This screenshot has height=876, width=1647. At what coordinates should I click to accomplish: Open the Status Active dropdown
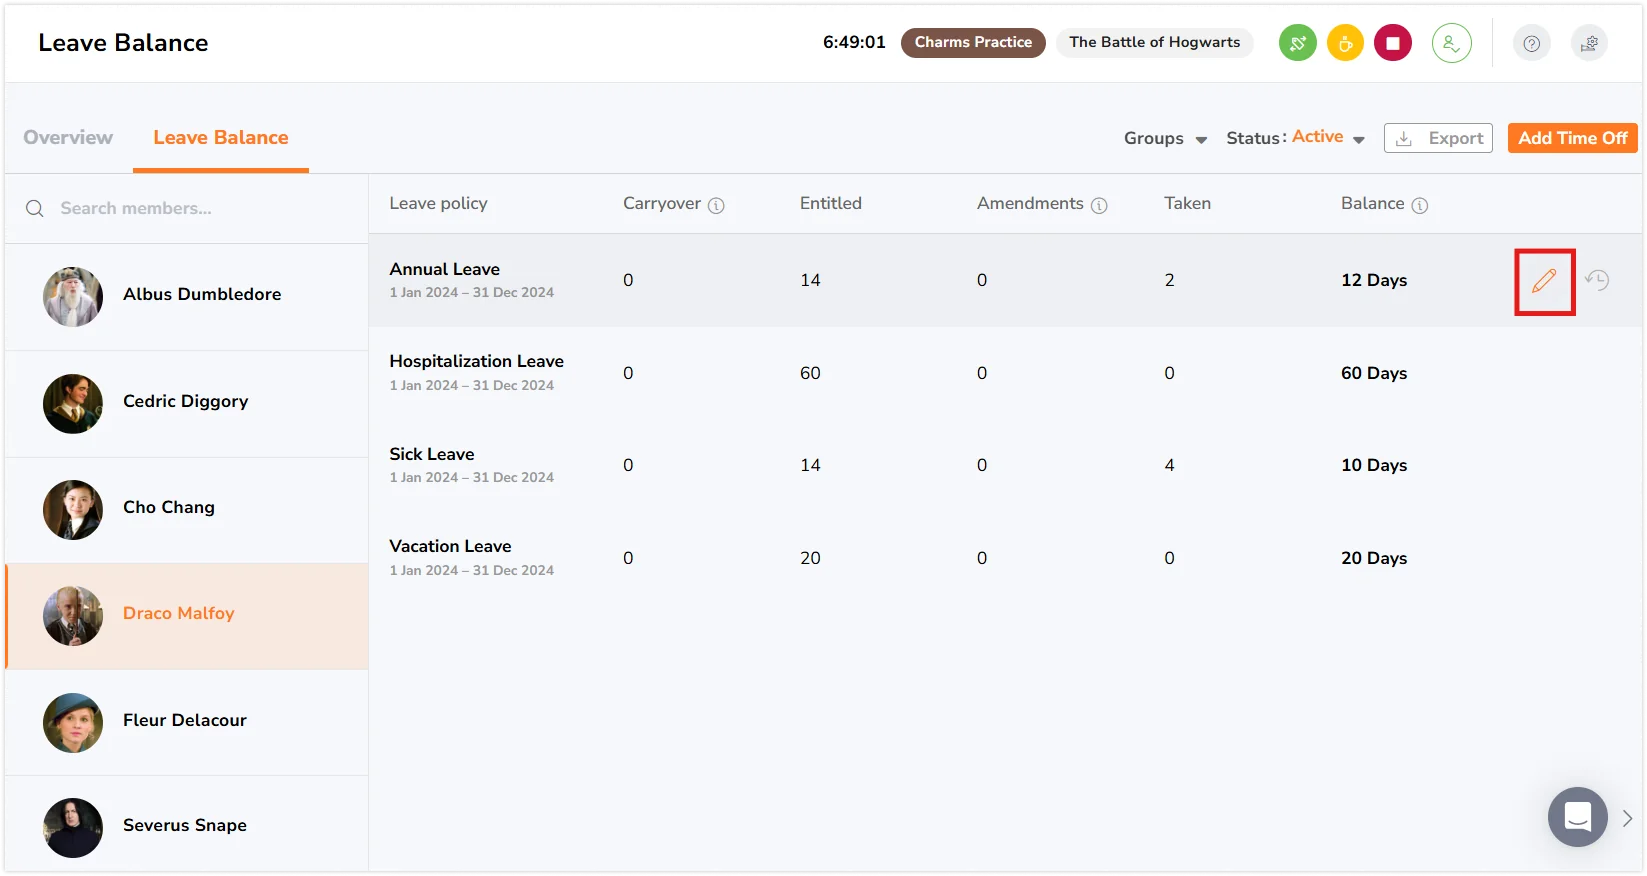tap(1296, 138)
